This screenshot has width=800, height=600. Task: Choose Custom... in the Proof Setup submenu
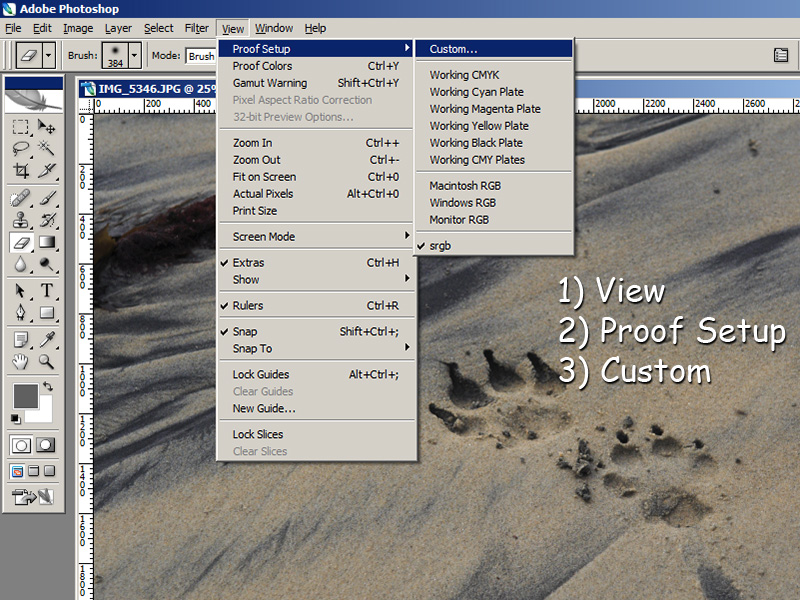(494, 48)
